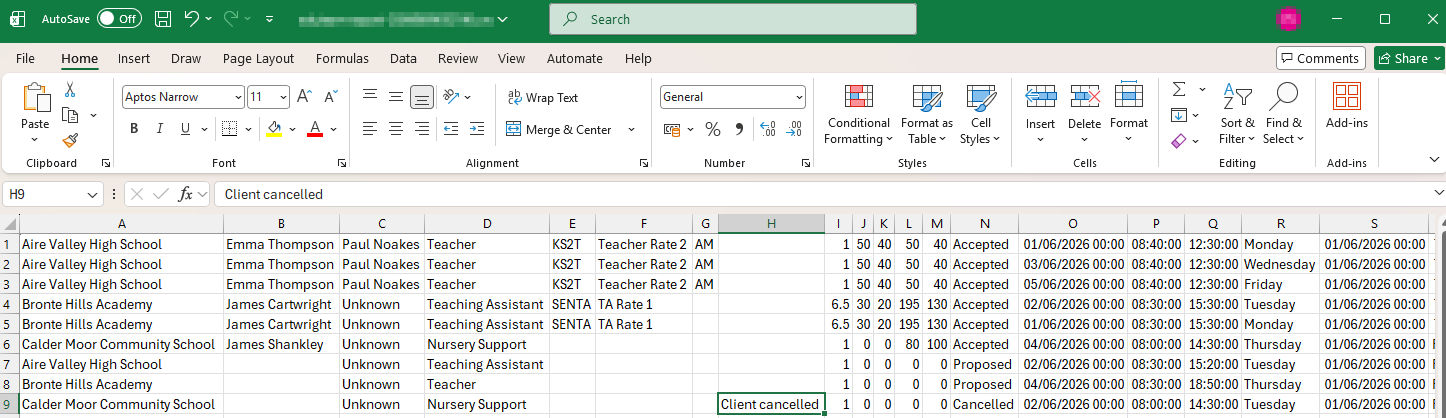Align text left icon
The height and width of the screenshot is (418, 1446).
coord(370,129)
